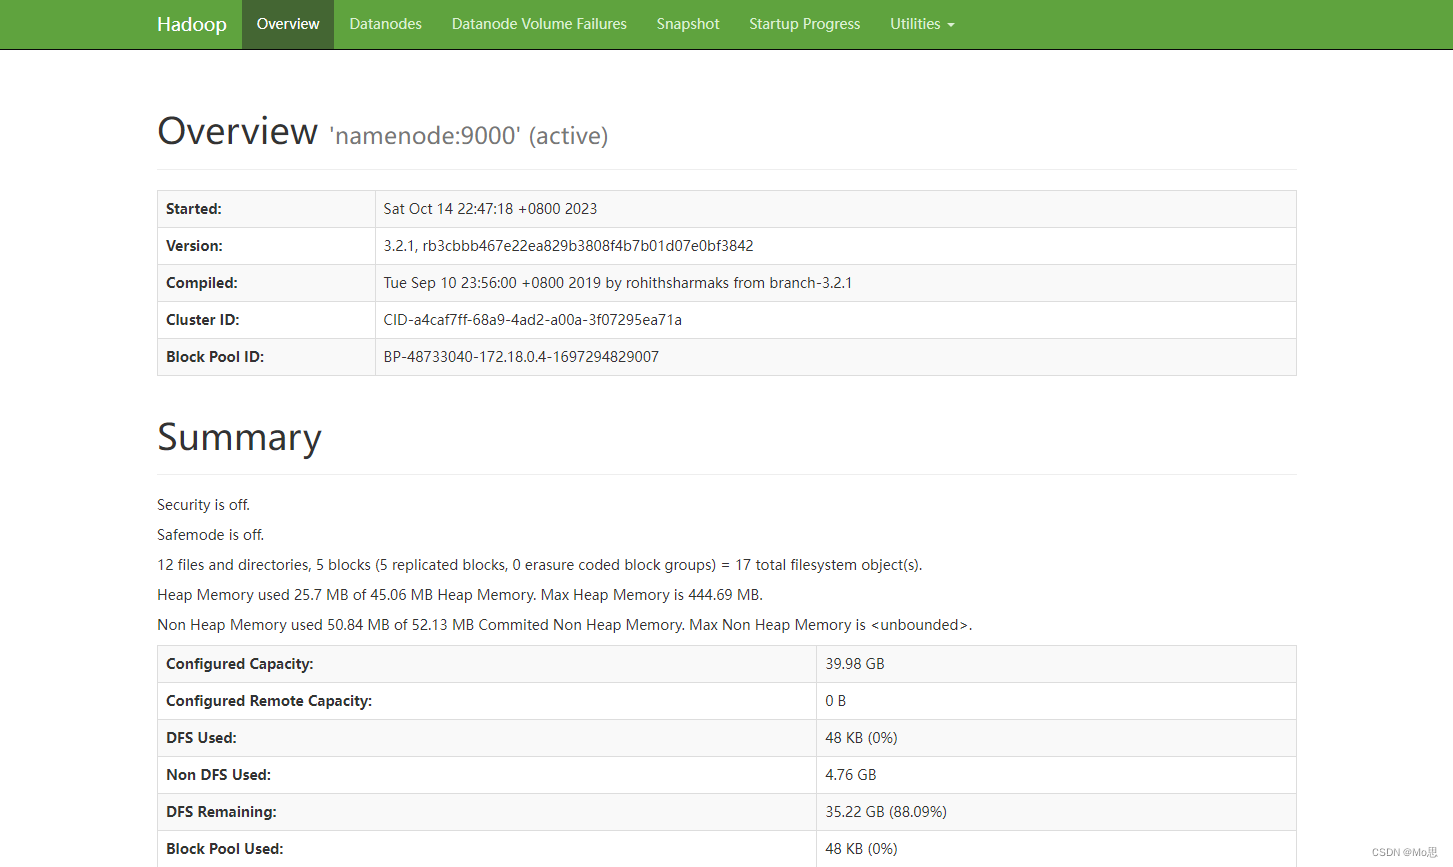
Task: Open the Startup Progress tab
Action: (x=805, y=24)
